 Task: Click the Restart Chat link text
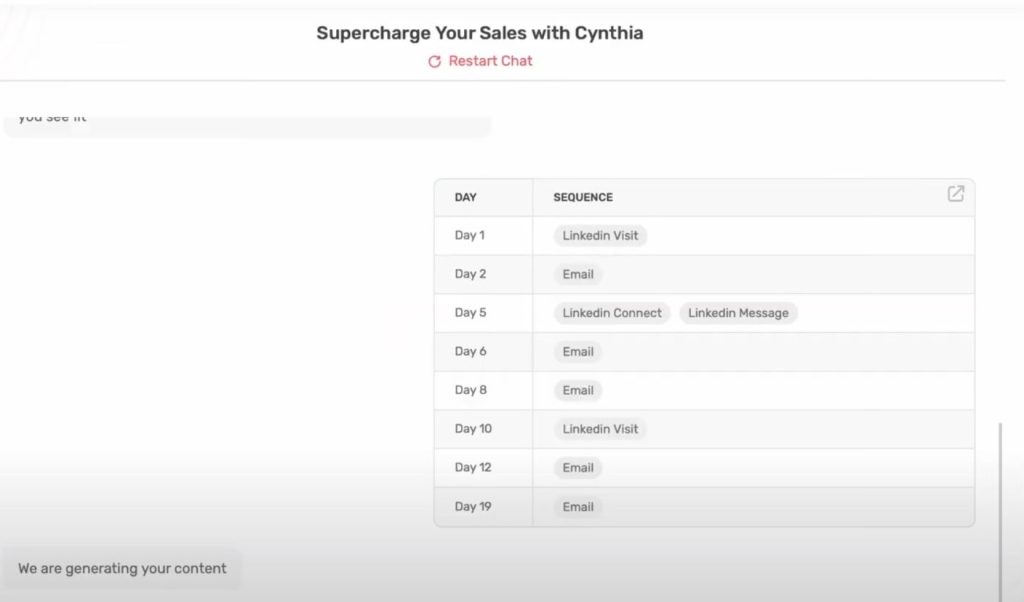(490, 61)
